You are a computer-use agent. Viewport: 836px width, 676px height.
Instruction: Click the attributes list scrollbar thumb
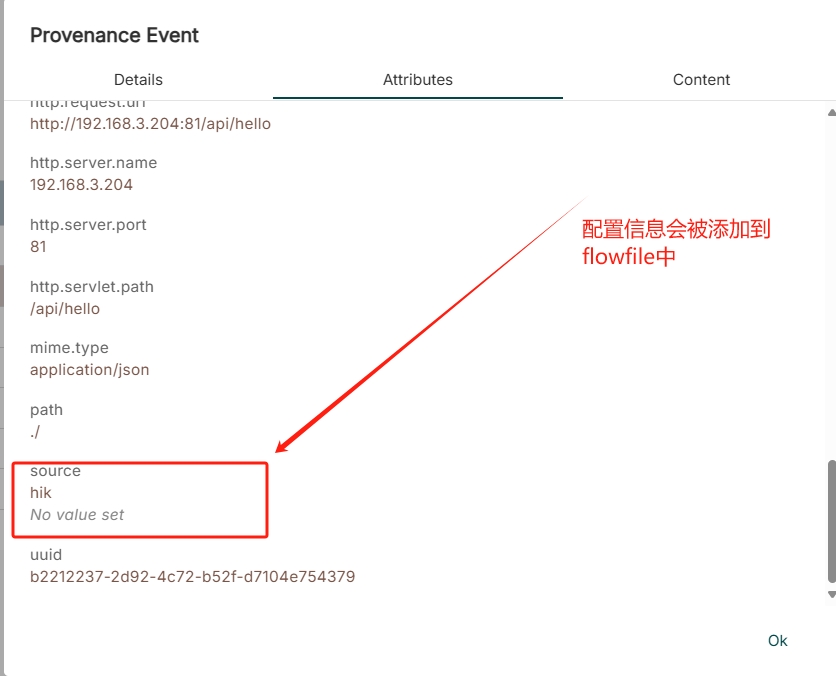[x=831, y=520]
